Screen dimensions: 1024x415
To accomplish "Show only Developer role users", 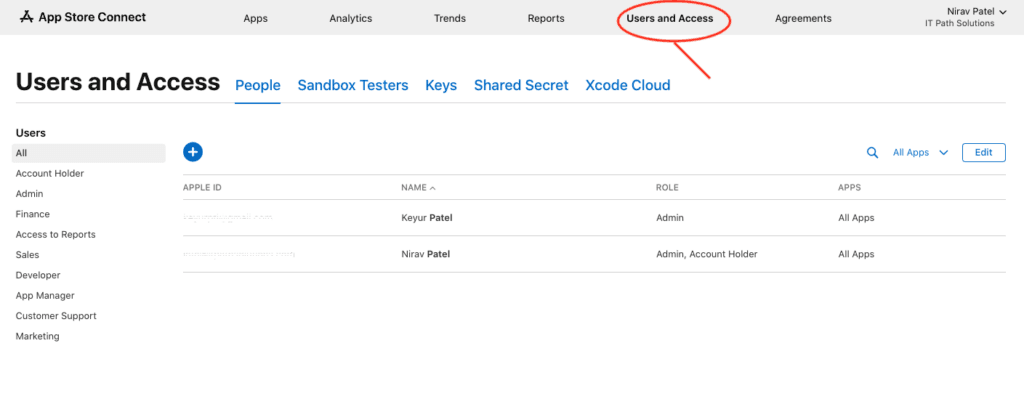I will [x=38, y=275].
